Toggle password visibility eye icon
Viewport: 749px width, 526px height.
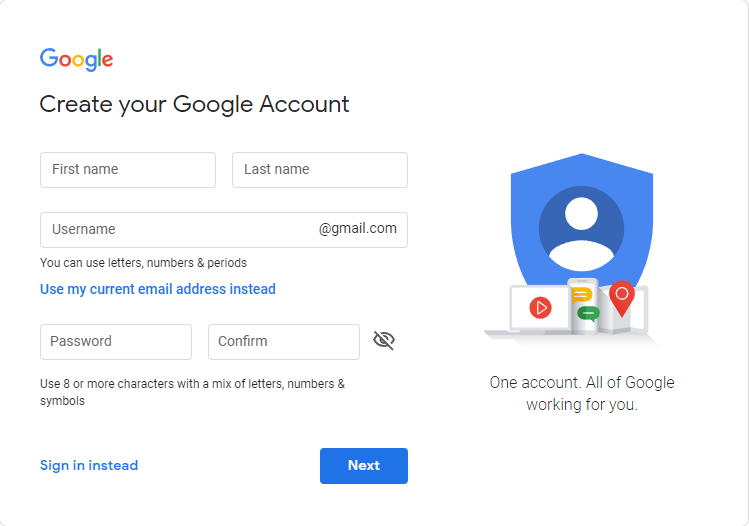(384, 341)
